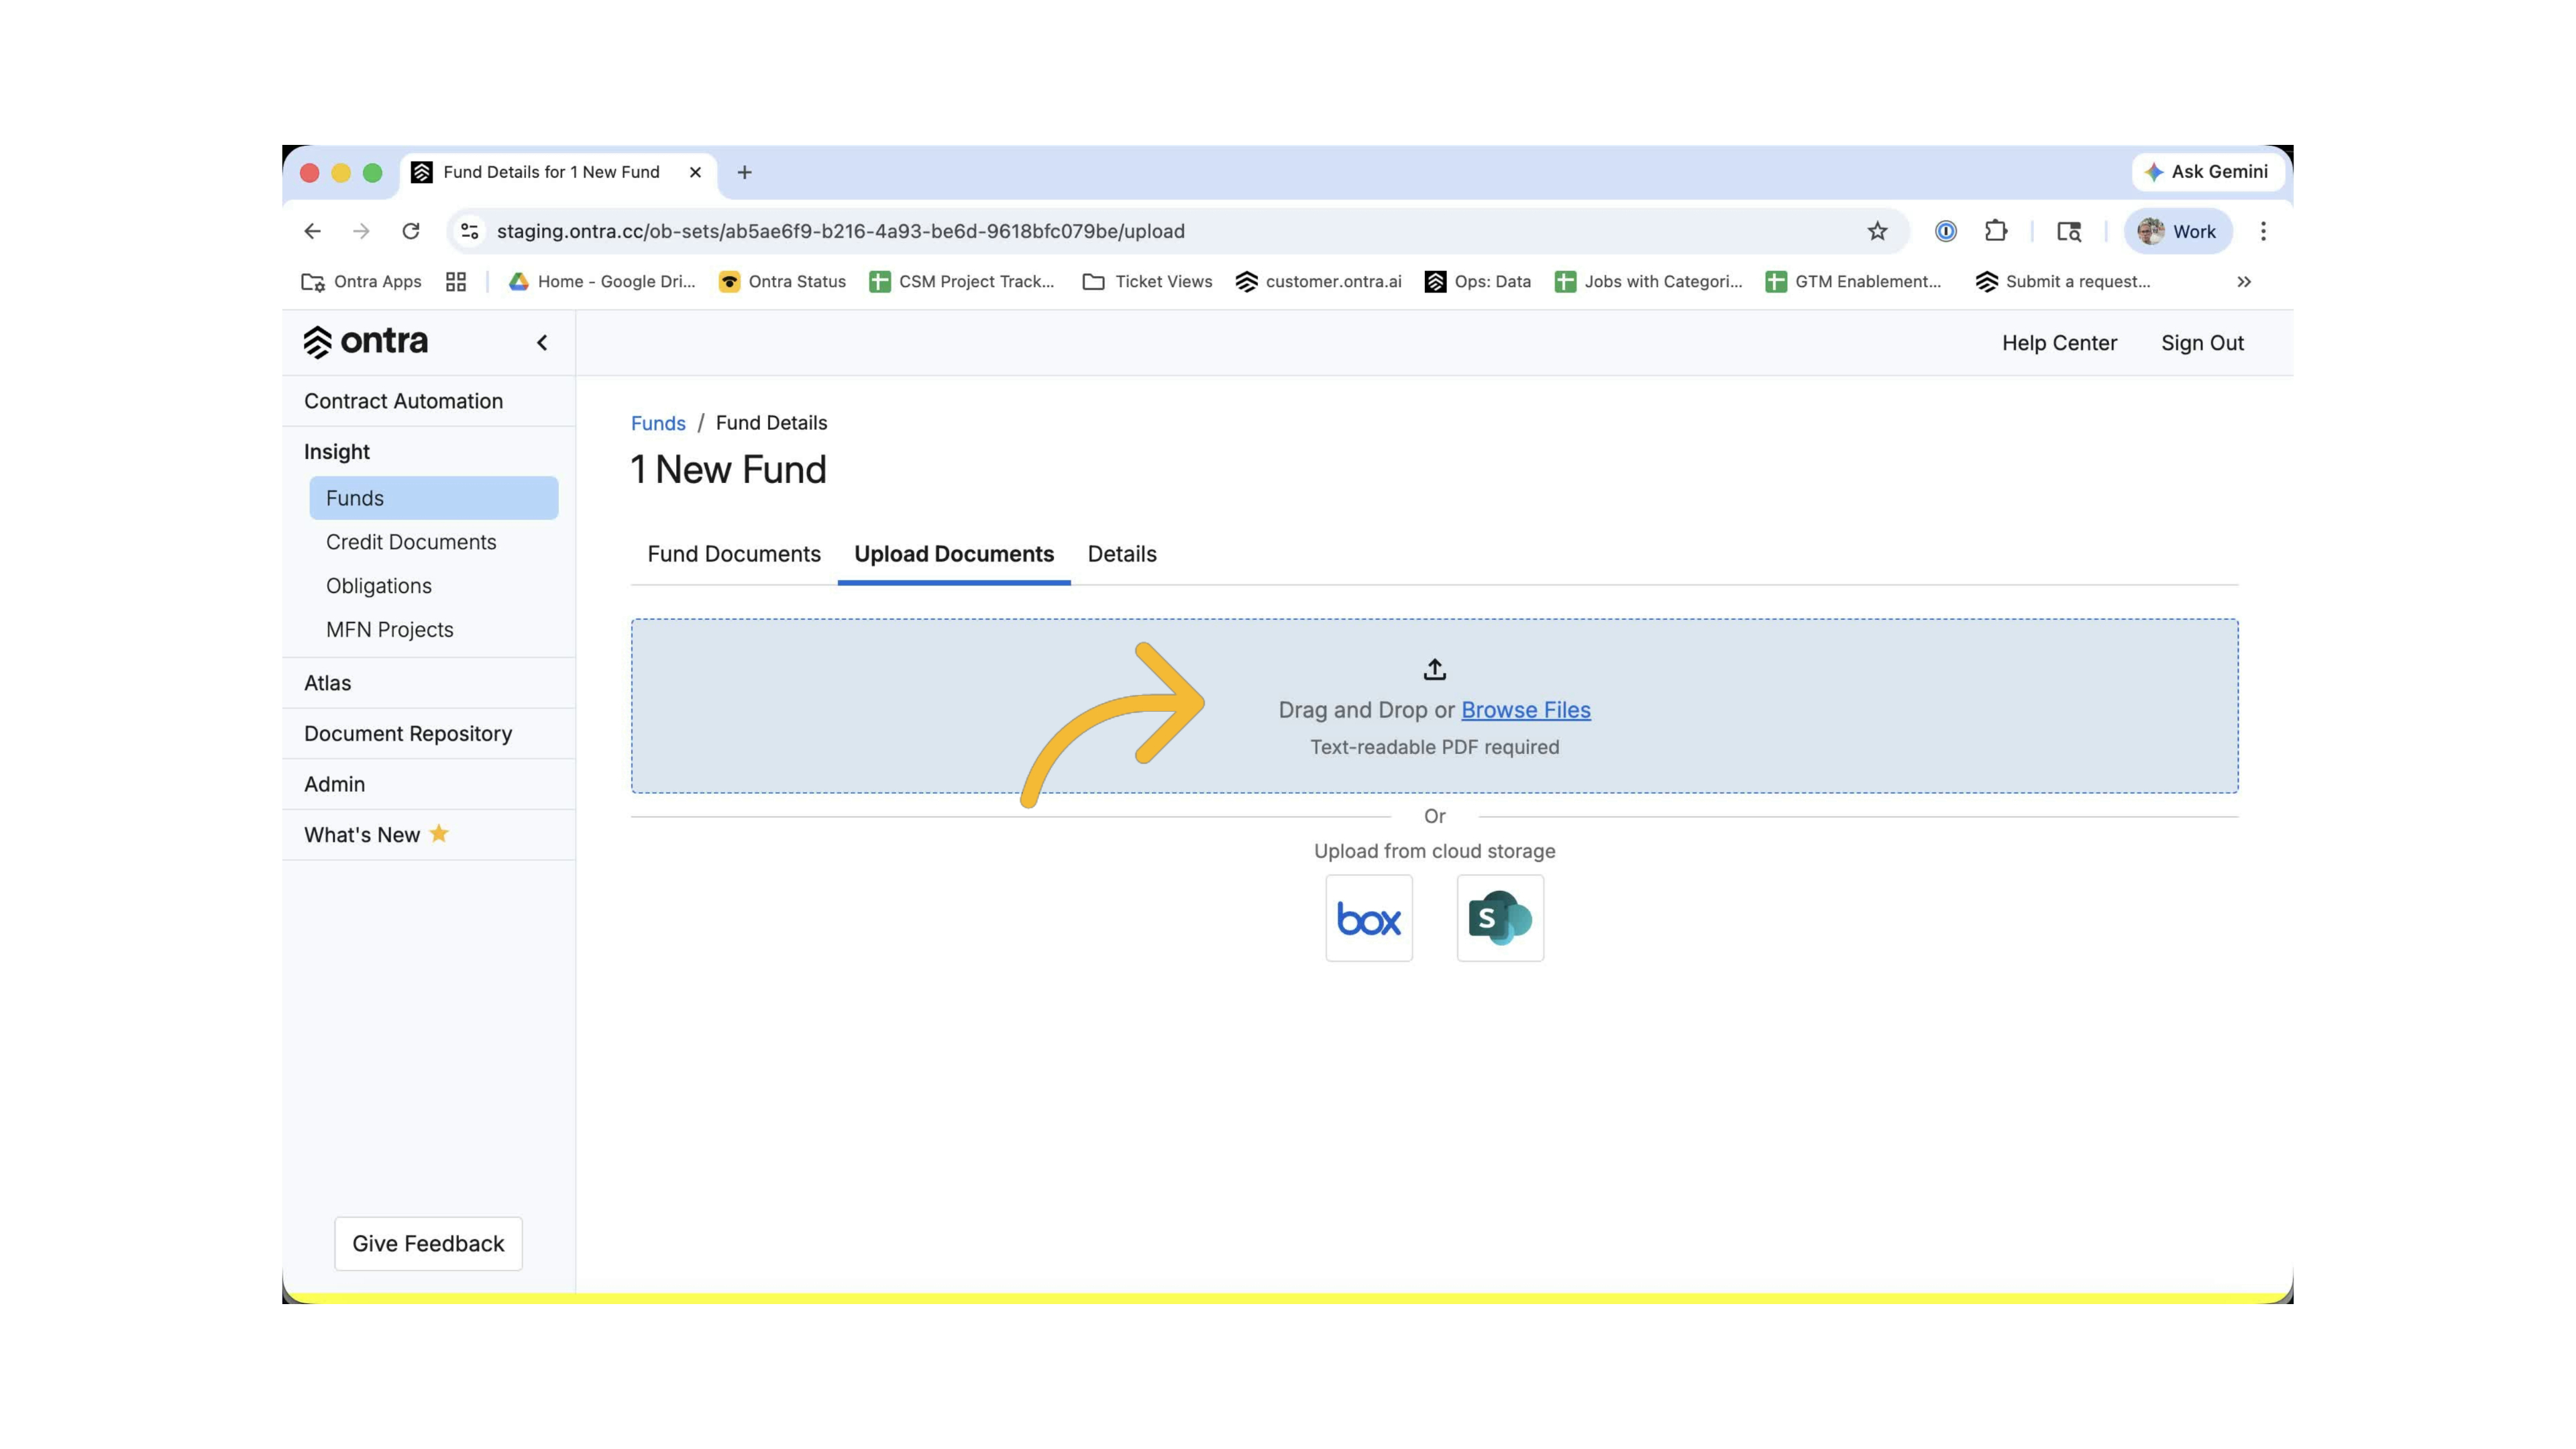Screen dimensions: 2576x1449
Task: Open What's New in the sidebar
Action: click(x=428, y=835)
